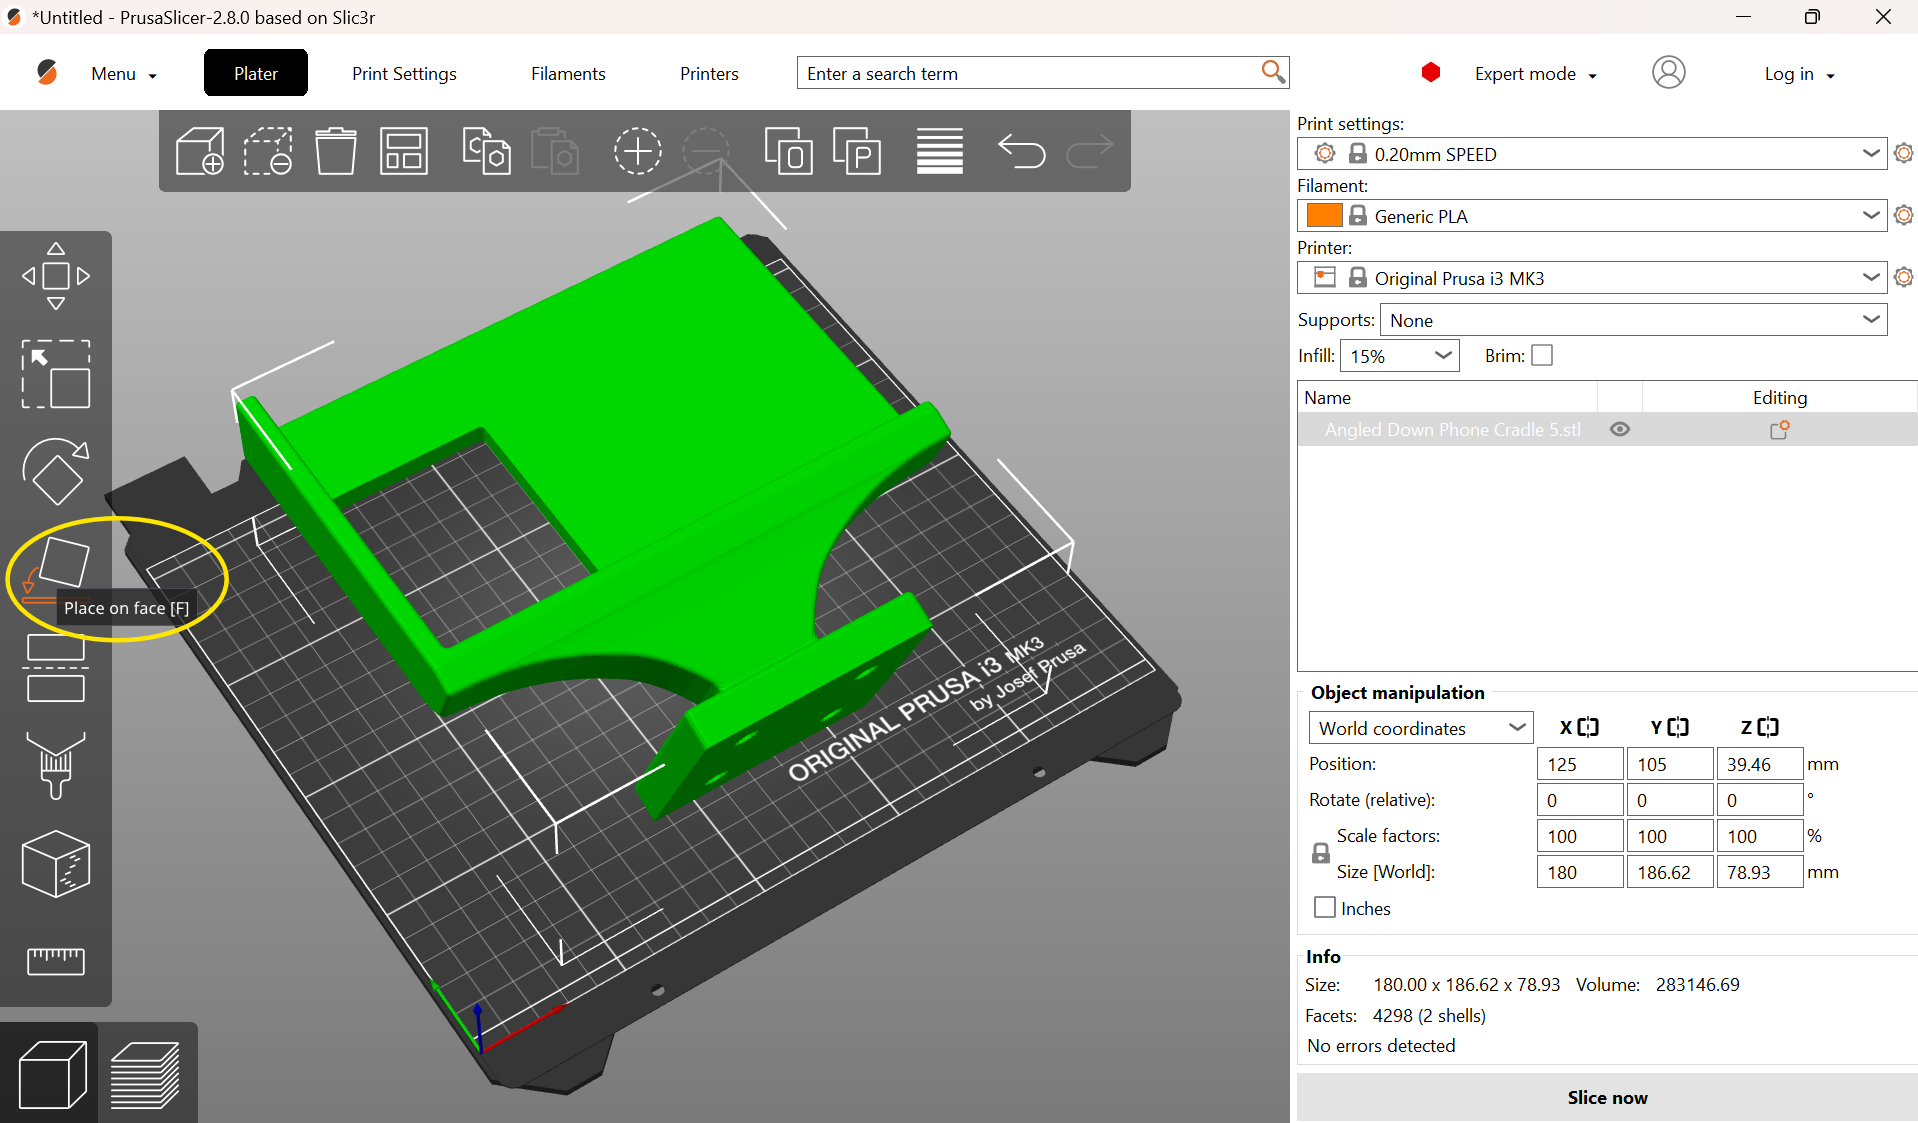Open the Log in dropdown
Viewport: 1918px width, 1123px height.
[1800, 74]
